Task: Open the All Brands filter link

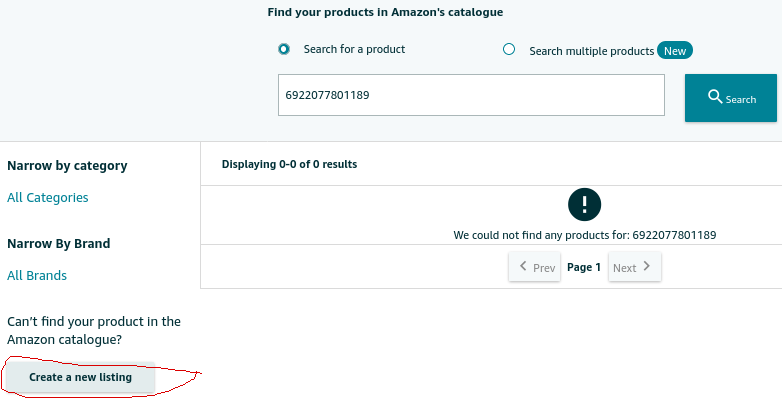Action: [37, 275]
